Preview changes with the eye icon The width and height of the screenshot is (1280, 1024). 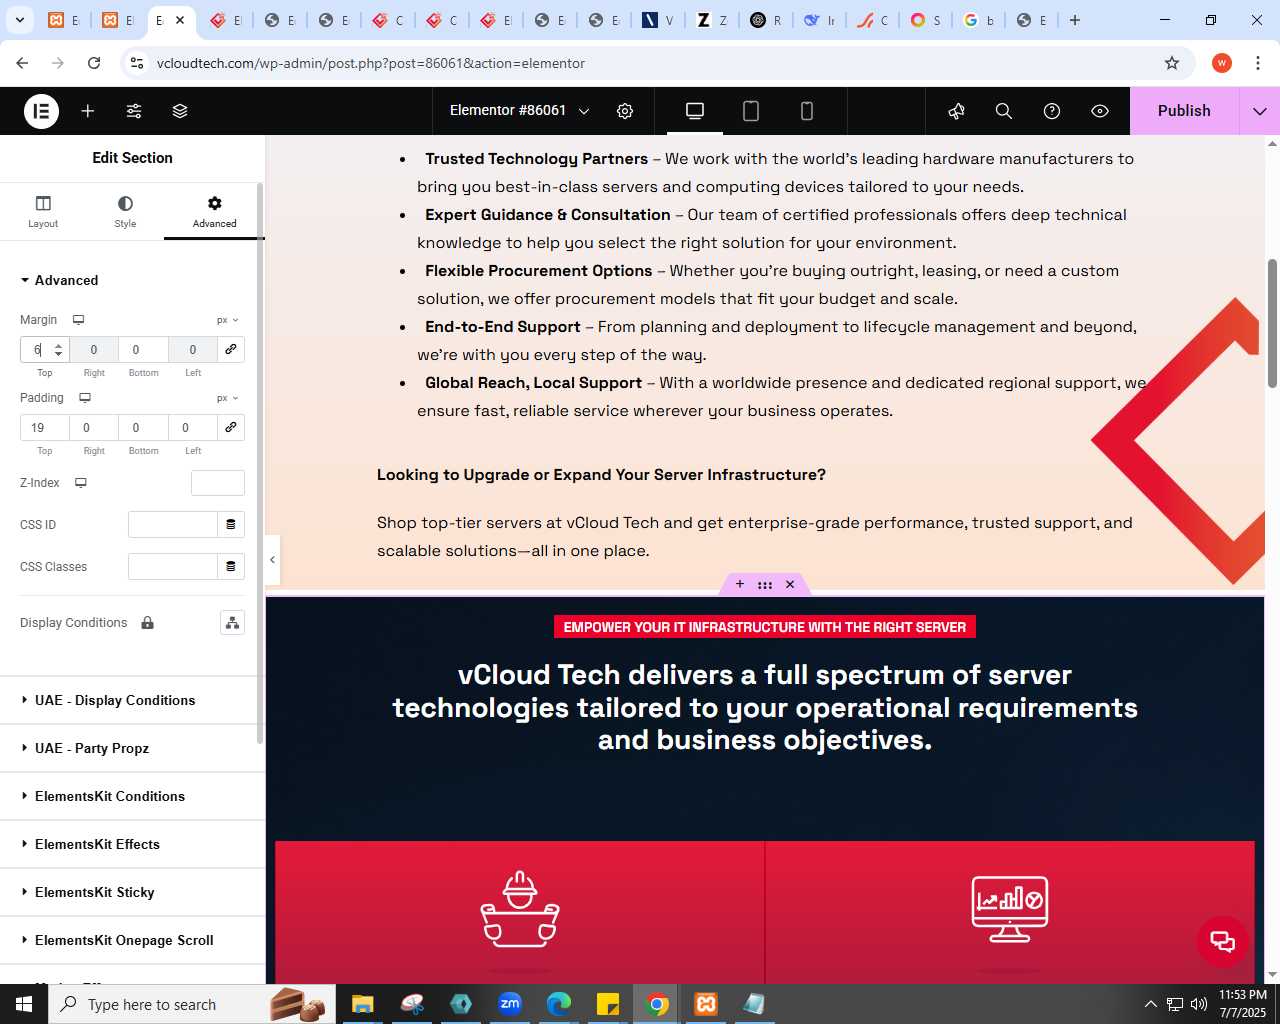click(1100, 111)
